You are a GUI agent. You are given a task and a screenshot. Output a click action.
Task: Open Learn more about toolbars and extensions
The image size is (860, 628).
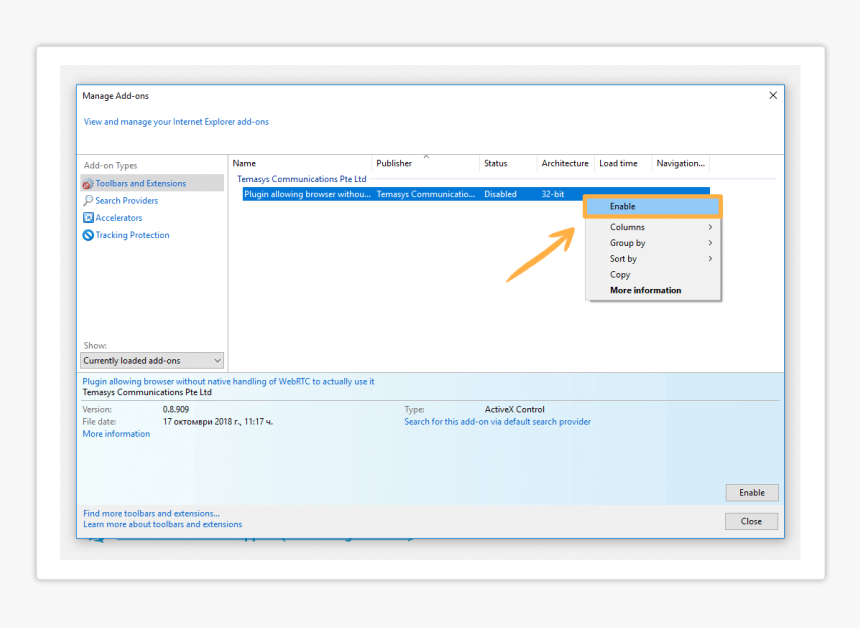162,524
